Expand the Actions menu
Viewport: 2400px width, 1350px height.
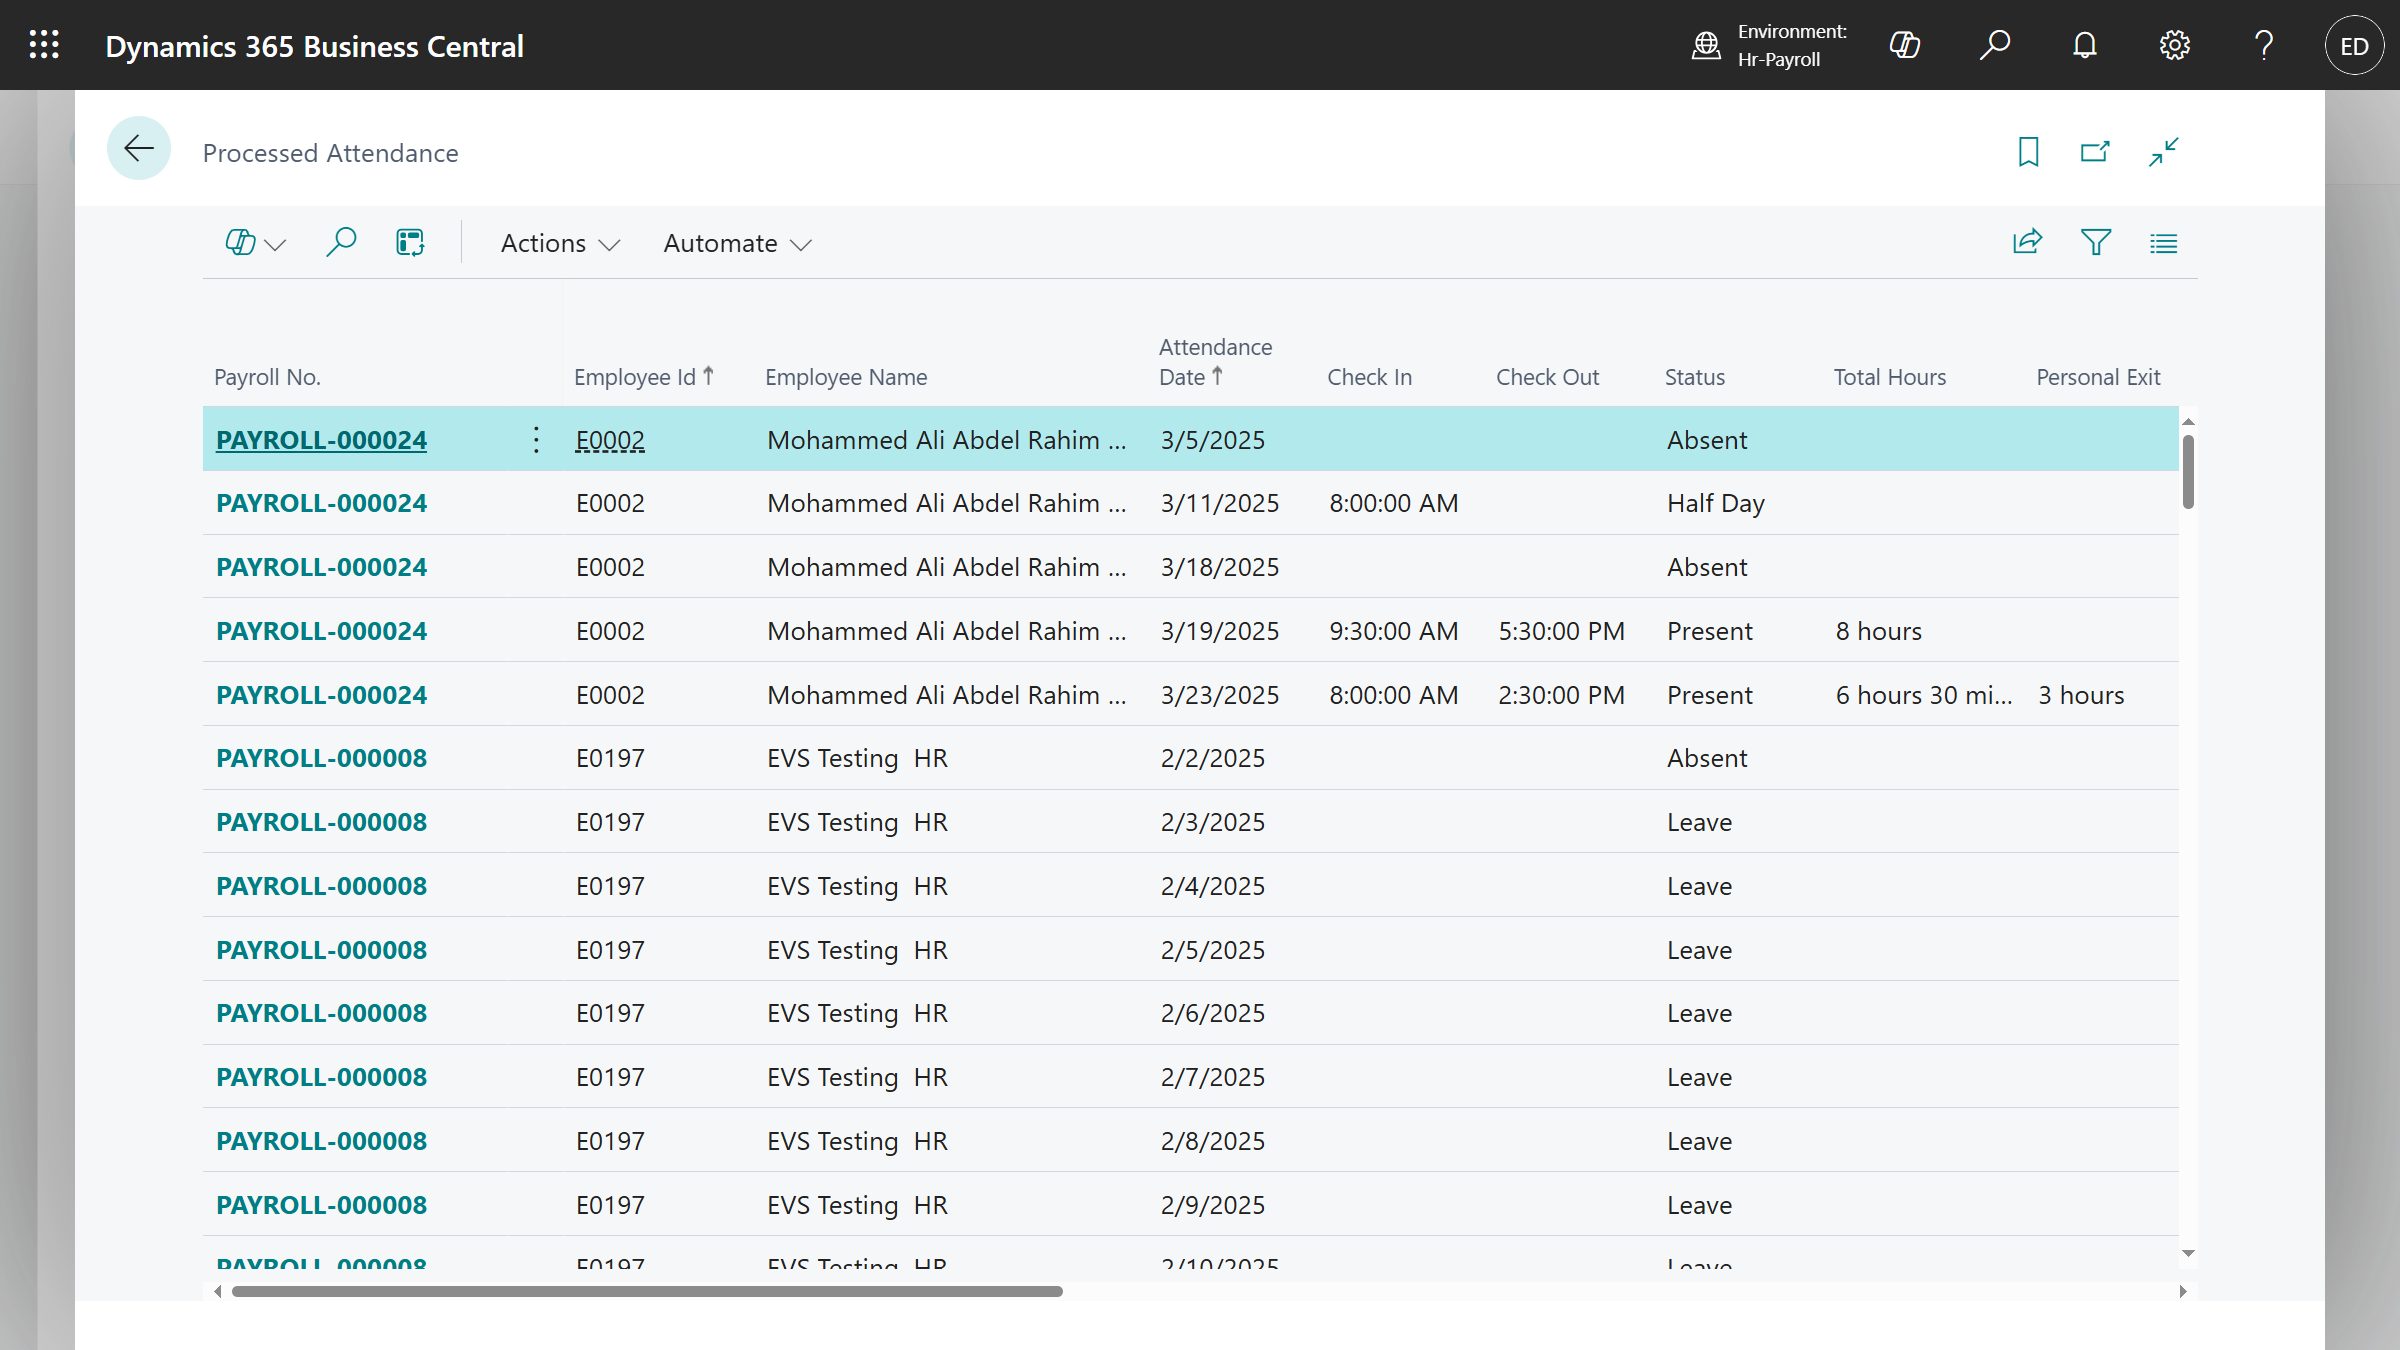[x=560, y=243]
